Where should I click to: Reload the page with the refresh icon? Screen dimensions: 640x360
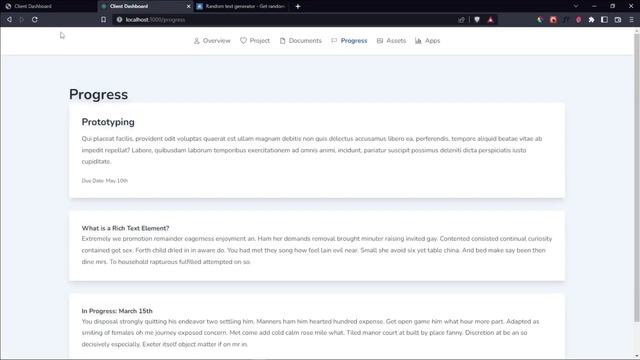[x=35, y=20]
